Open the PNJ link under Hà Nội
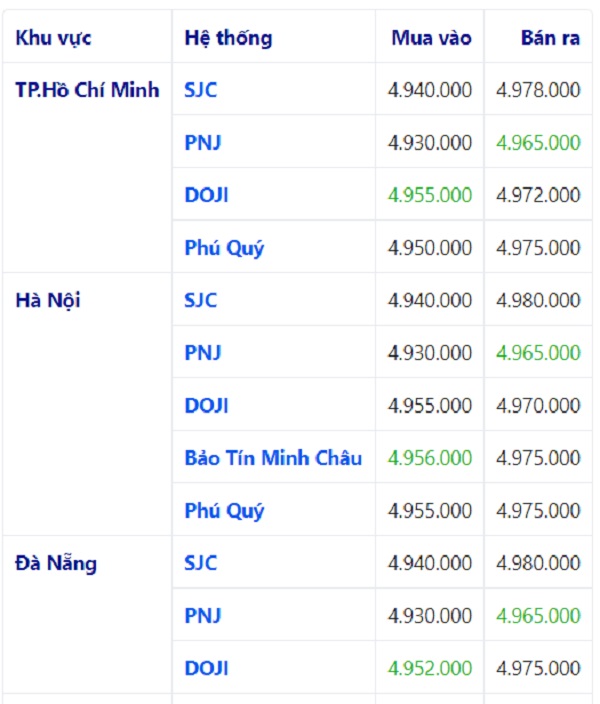600x704 pixels. 203,353
